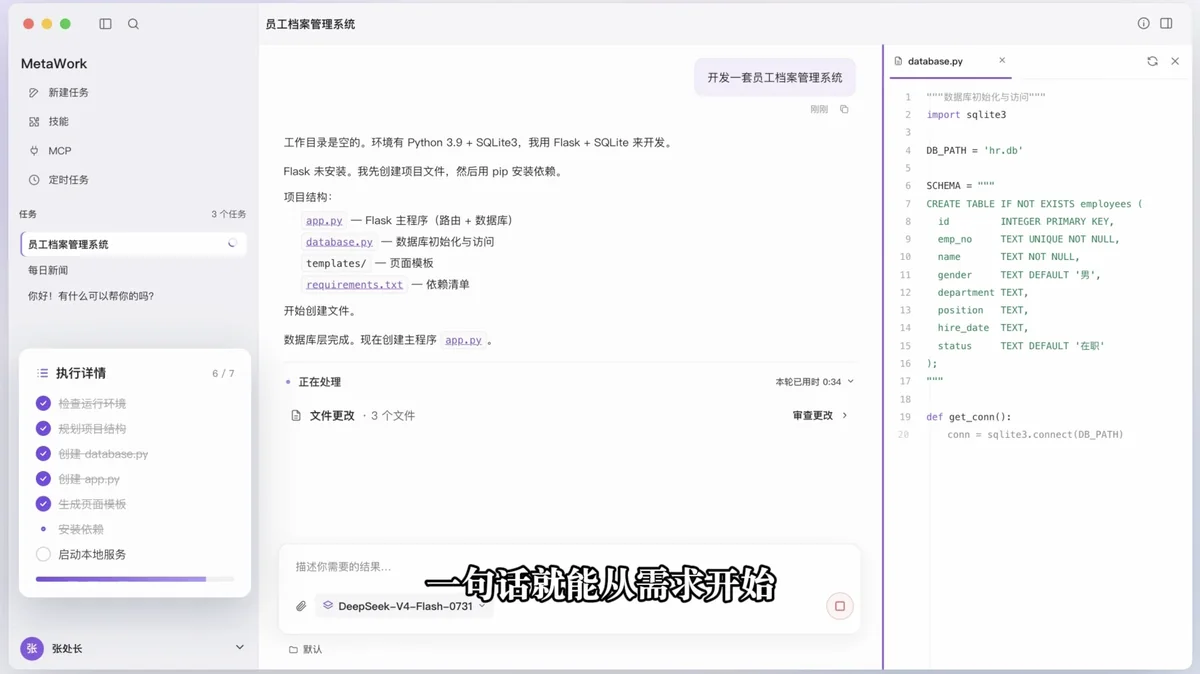Click the import sqlite3 code line
Viewport: 1200px width, 674px height.
pyautogui.click(x=966, y=115)
